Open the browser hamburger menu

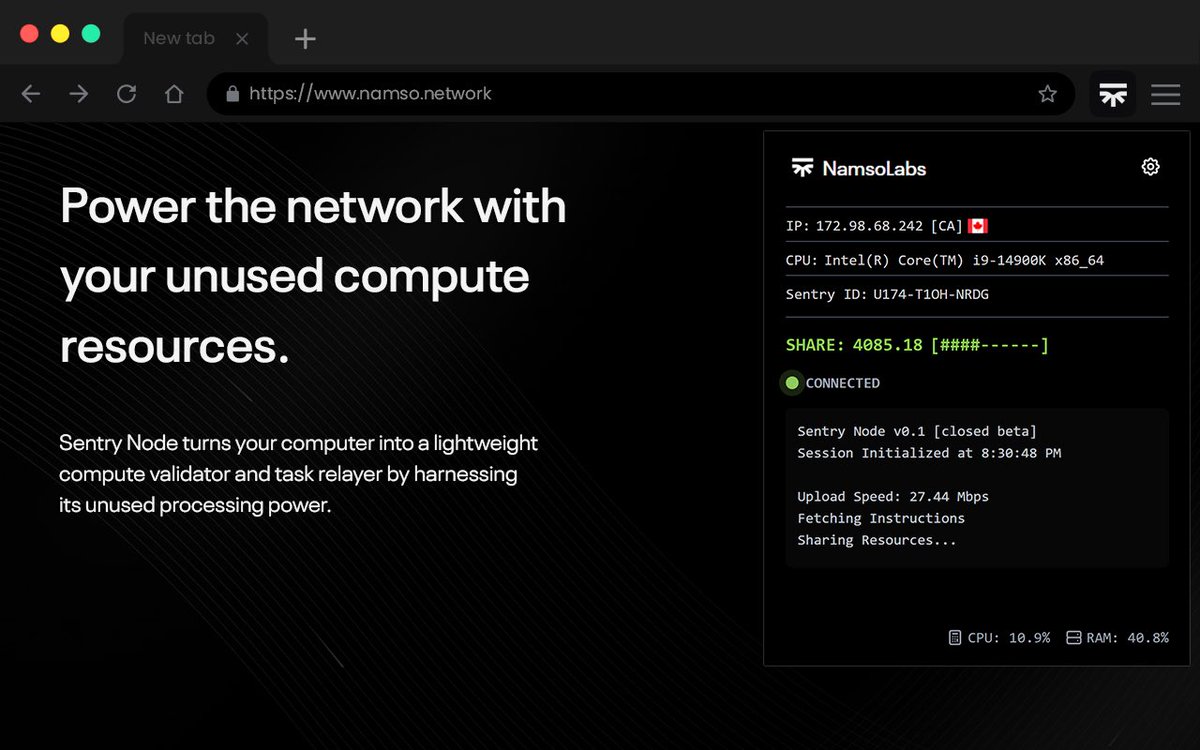point(1165,94)
